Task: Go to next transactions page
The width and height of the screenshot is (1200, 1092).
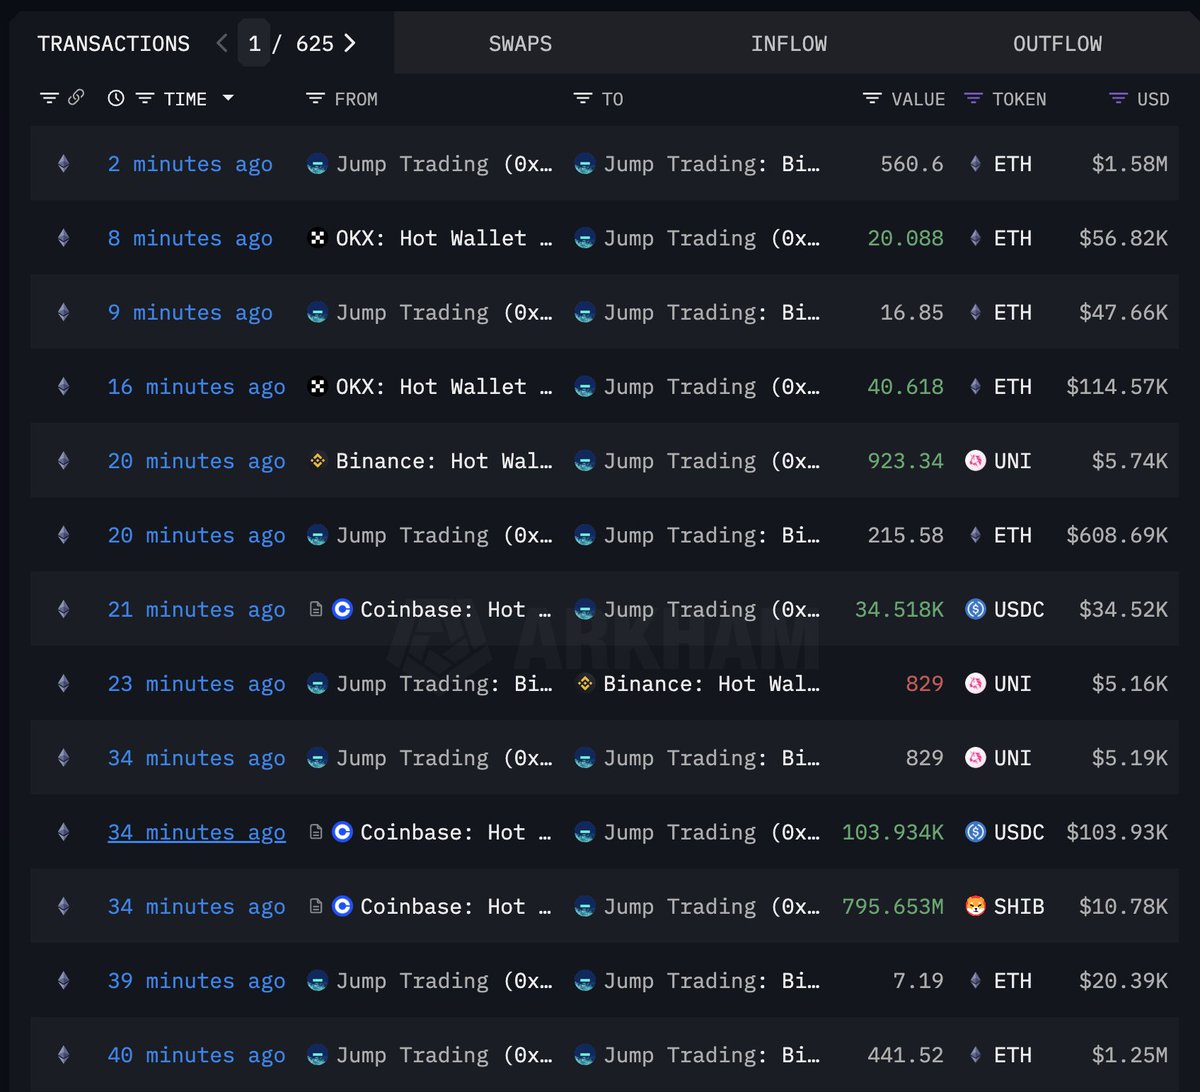Action: 349,43
